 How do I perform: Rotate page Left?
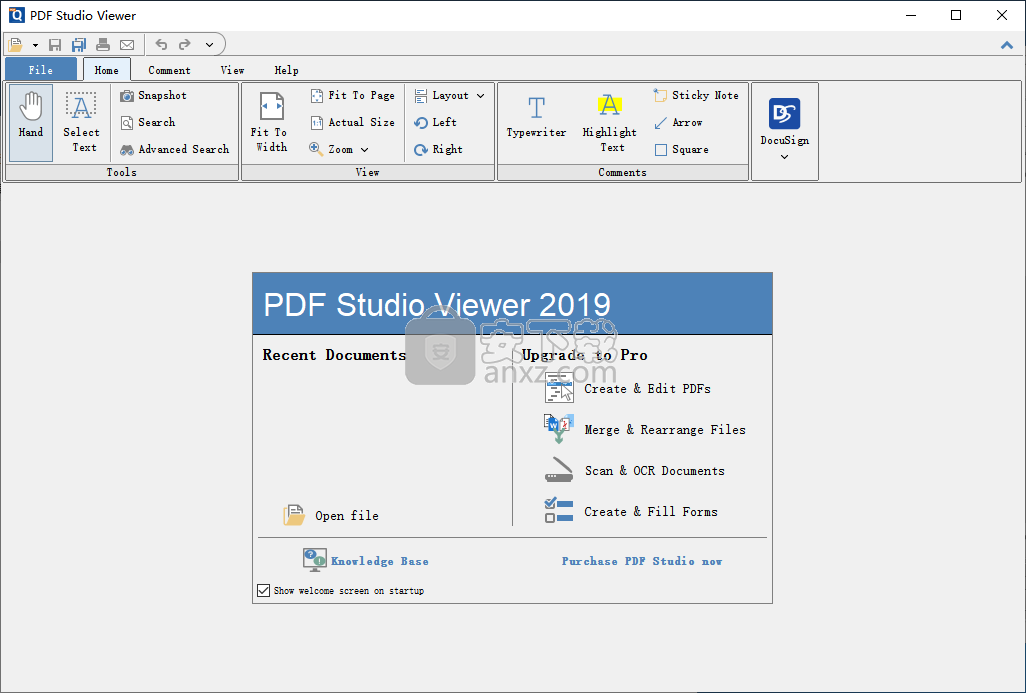coord(436,122)
